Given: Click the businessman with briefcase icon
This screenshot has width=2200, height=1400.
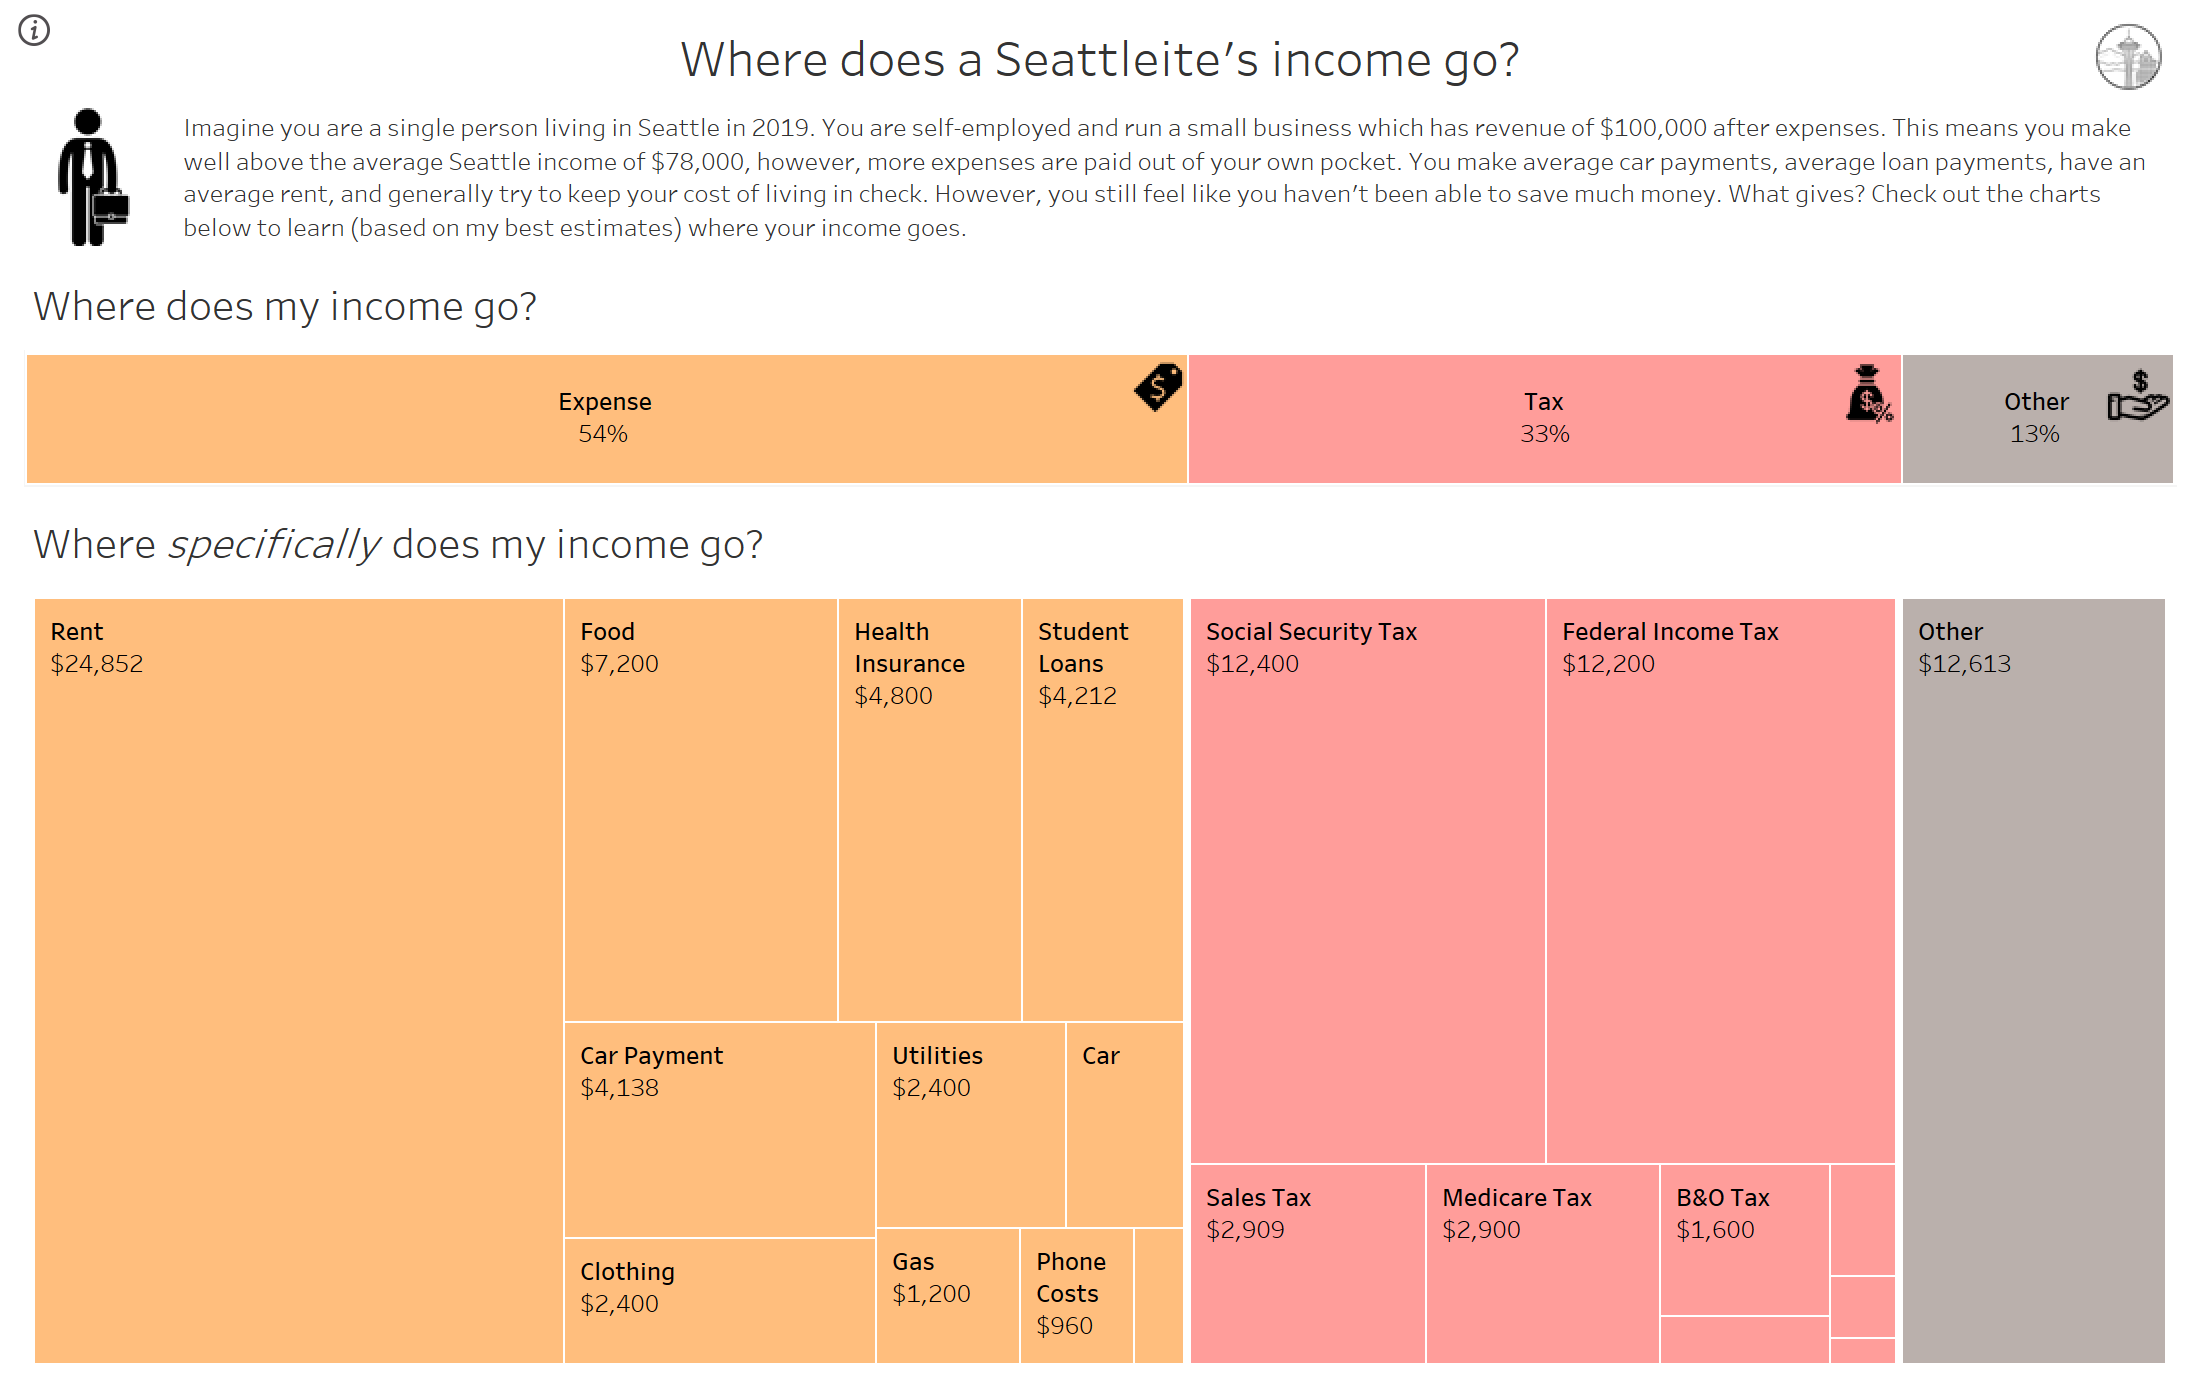Looking at the screenshot, I should tap(93, 177).
